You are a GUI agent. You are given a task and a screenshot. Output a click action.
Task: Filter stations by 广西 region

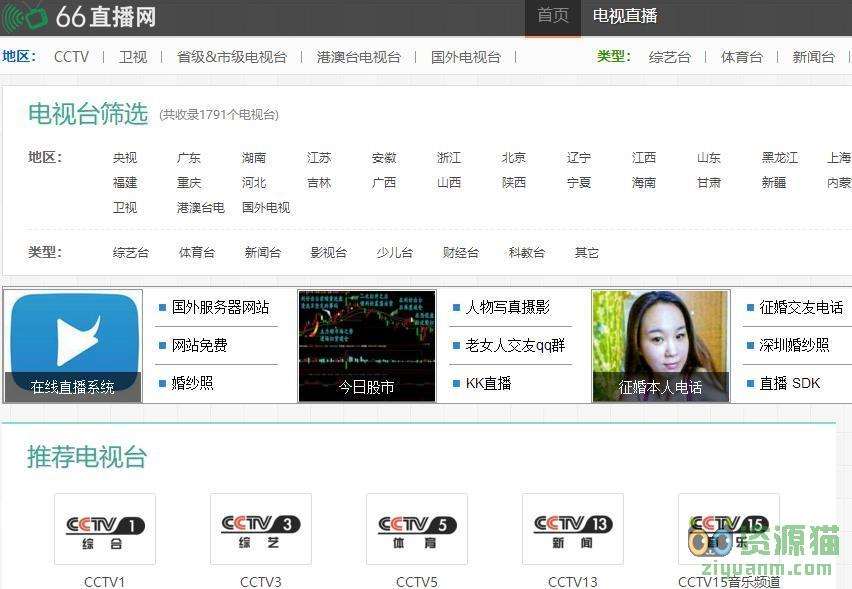point(384,183)
